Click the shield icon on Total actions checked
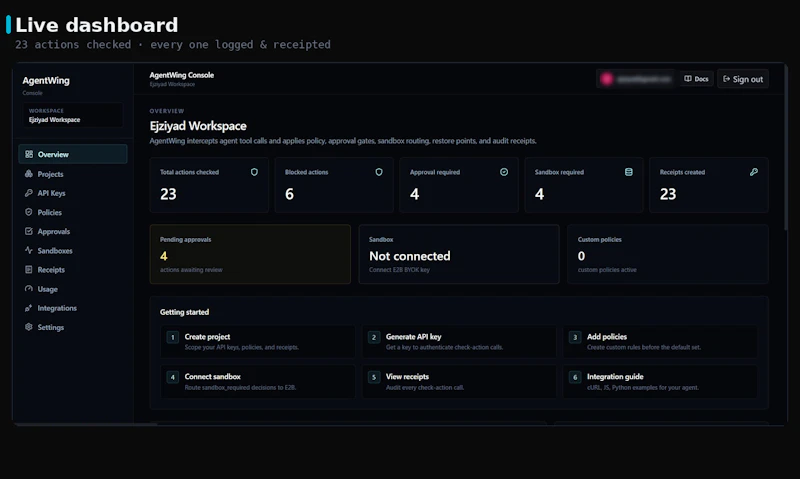800x479 pixels. click(254, 172)
